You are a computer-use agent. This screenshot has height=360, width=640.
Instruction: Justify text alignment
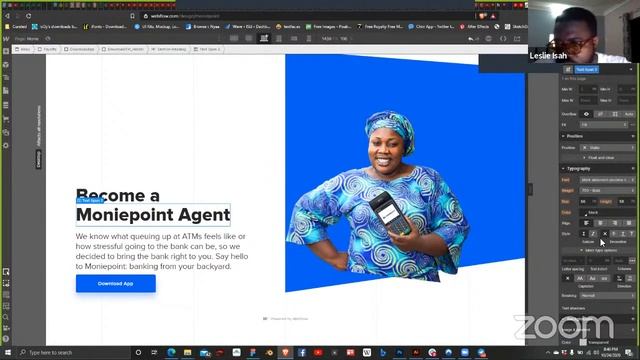tap(629, 223)
